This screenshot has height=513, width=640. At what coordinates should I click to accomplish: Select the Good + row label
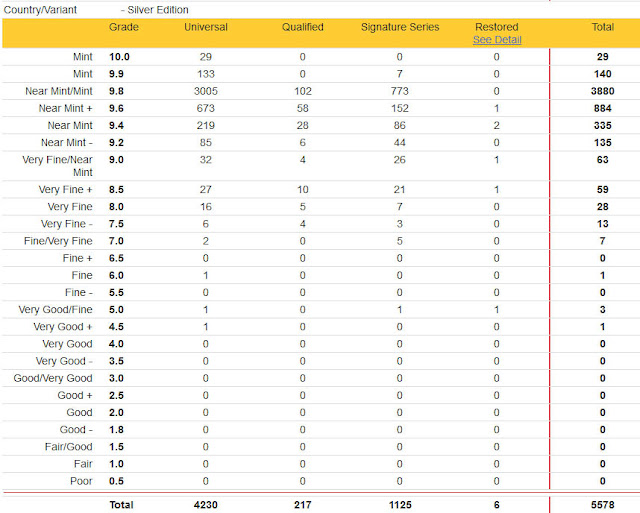click(75, 395)
